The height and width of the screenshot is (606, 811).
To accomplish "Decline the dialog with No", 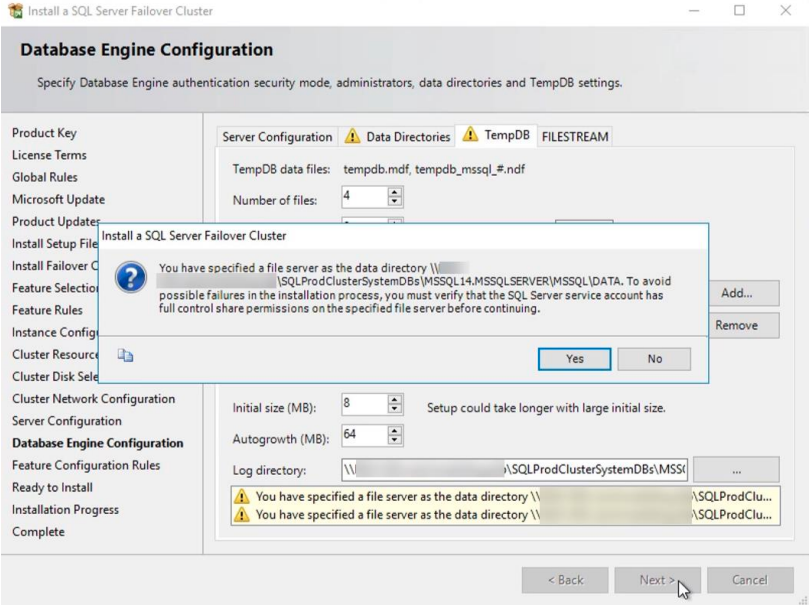I will point(654,359).
